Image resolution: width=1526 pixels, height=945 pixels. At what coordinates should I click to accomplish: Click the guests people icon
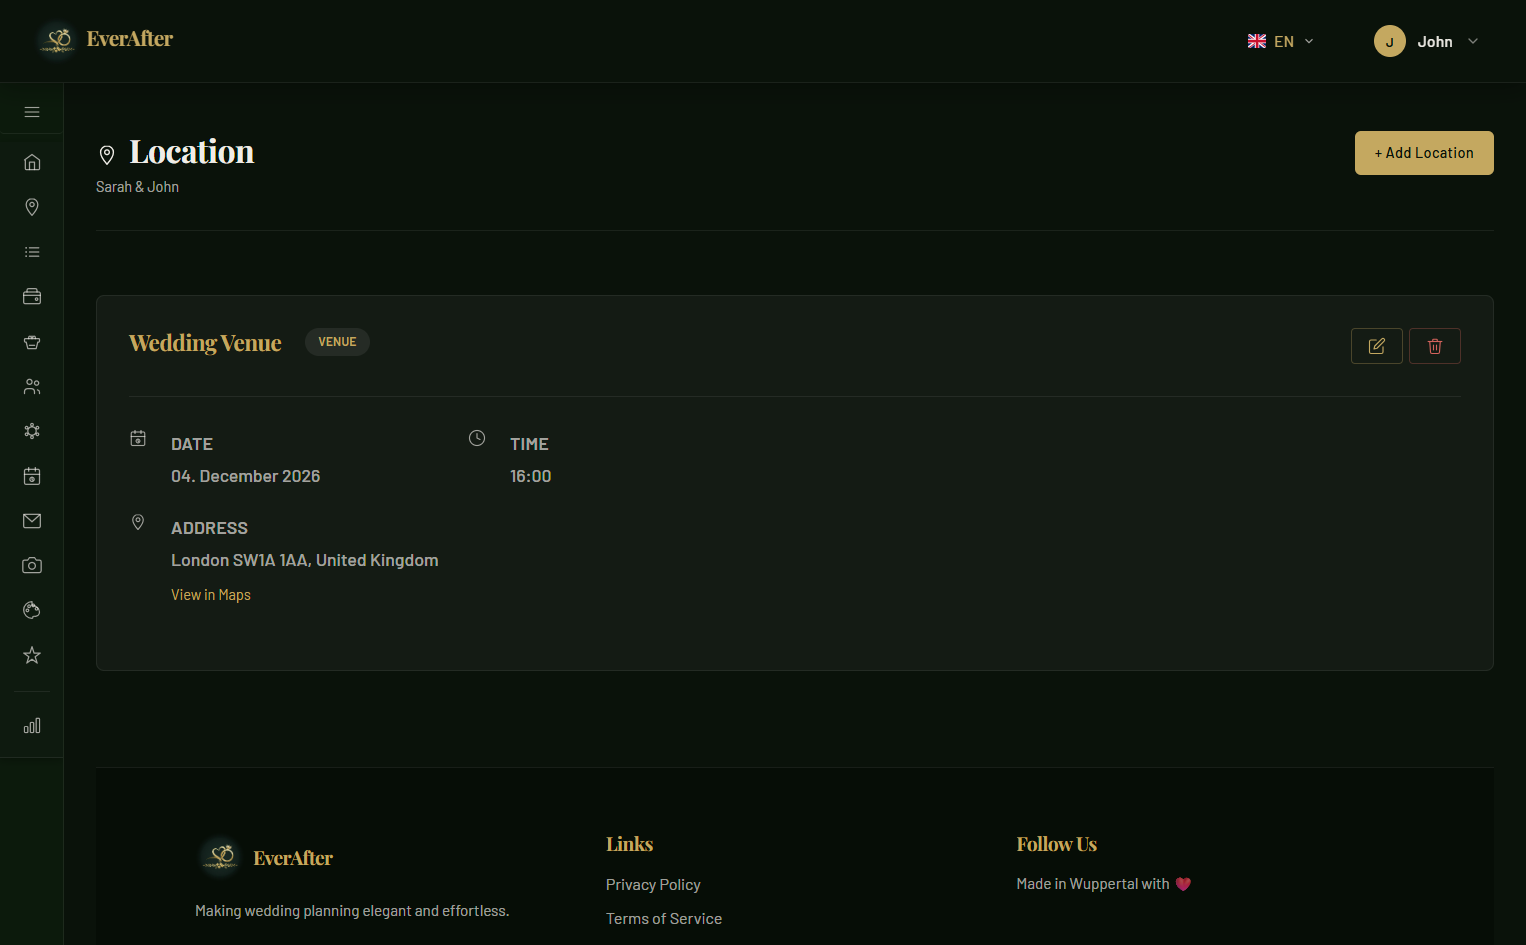(32, 386)
